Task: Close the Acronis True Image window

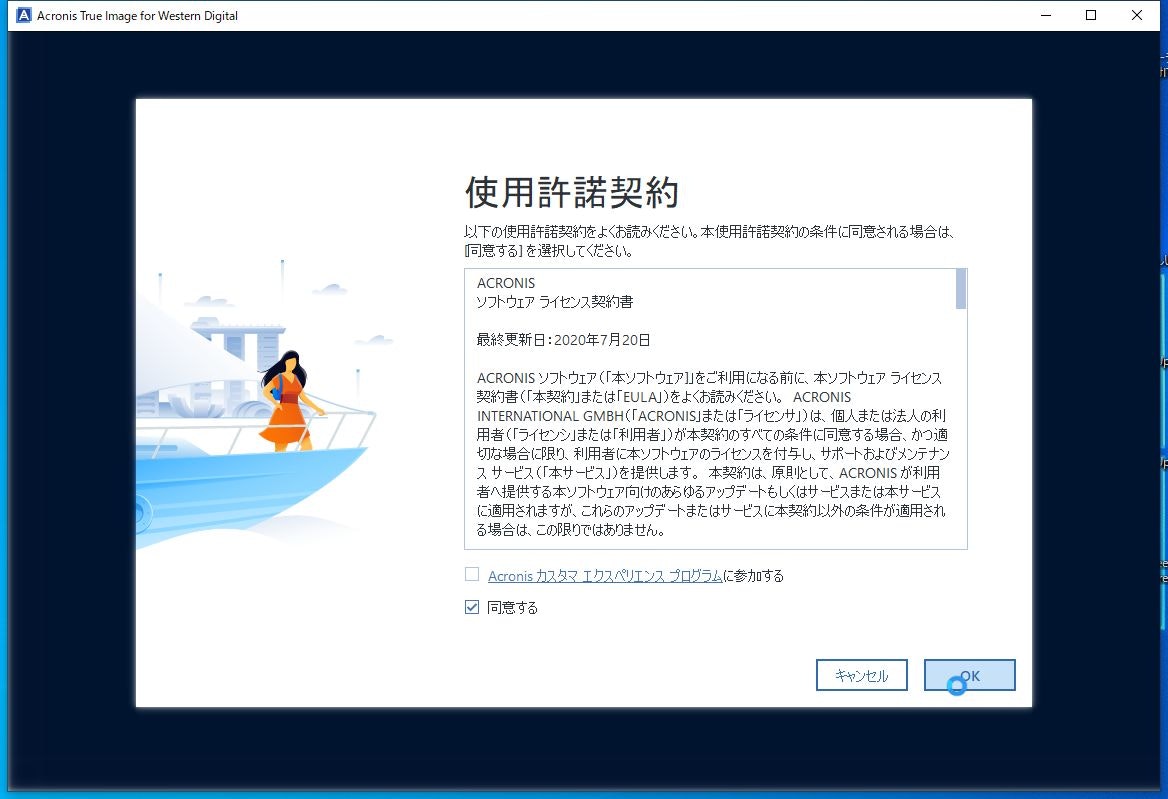Action: (1137, 15)
